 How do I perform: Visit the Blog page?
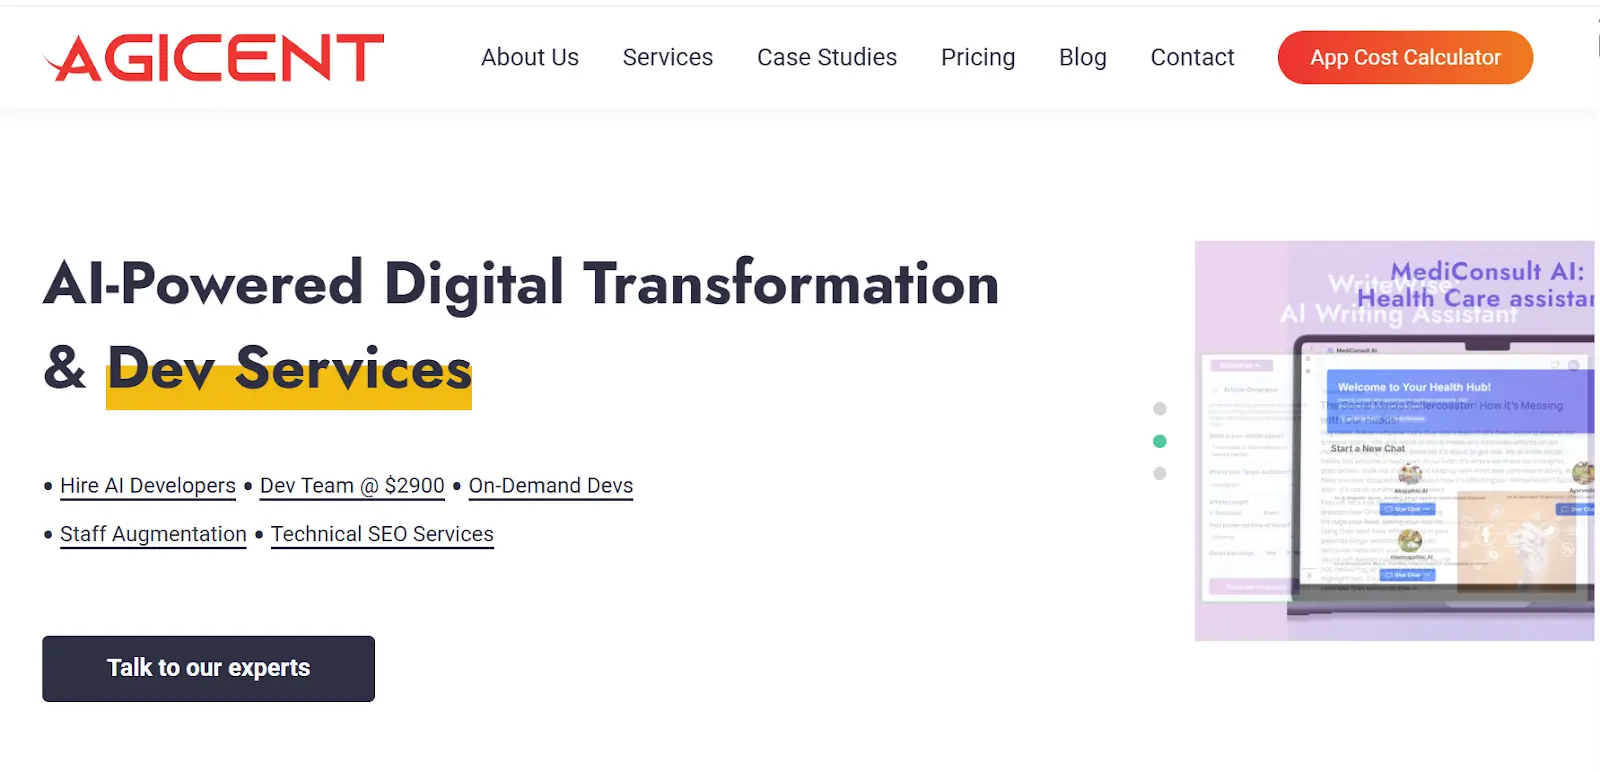[x=1083, y=57]
